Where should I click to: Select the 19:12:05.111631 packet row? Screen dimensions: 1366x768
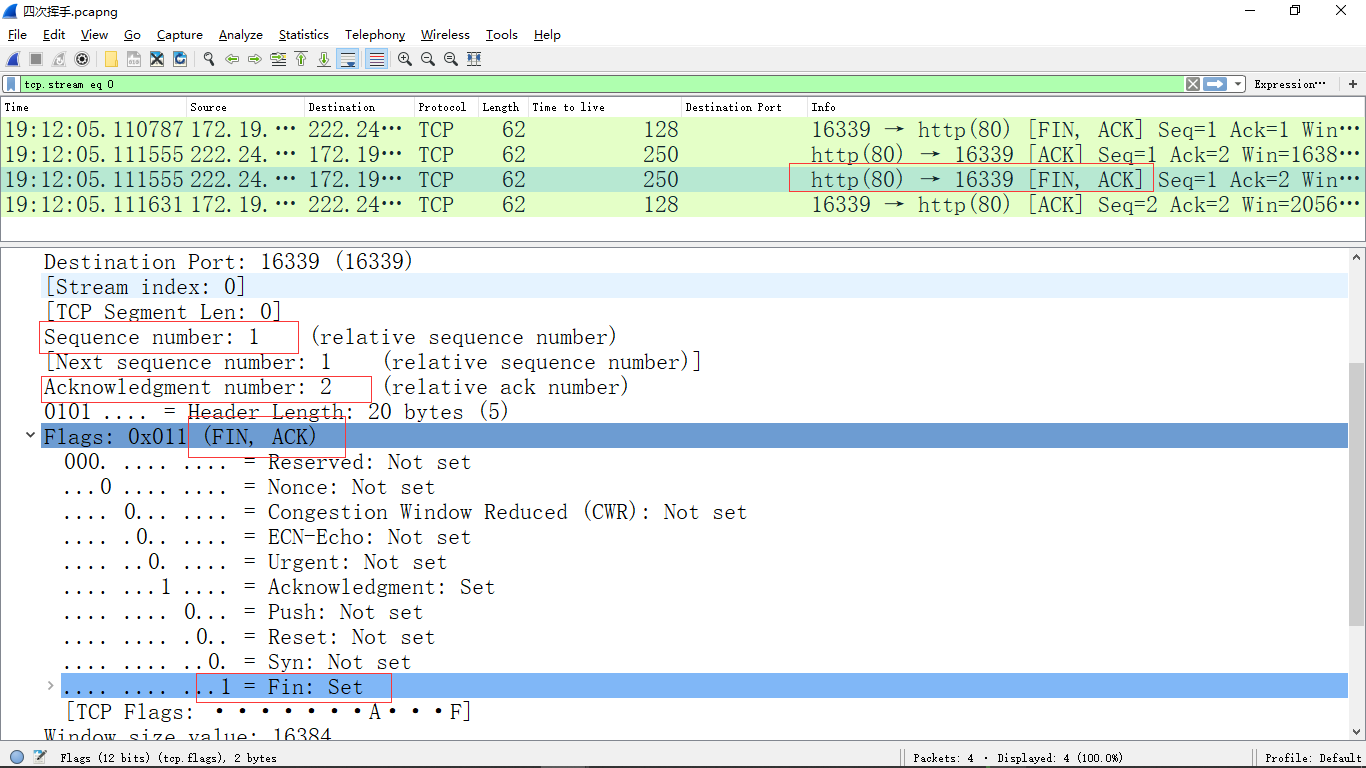[x=683, y=204]
